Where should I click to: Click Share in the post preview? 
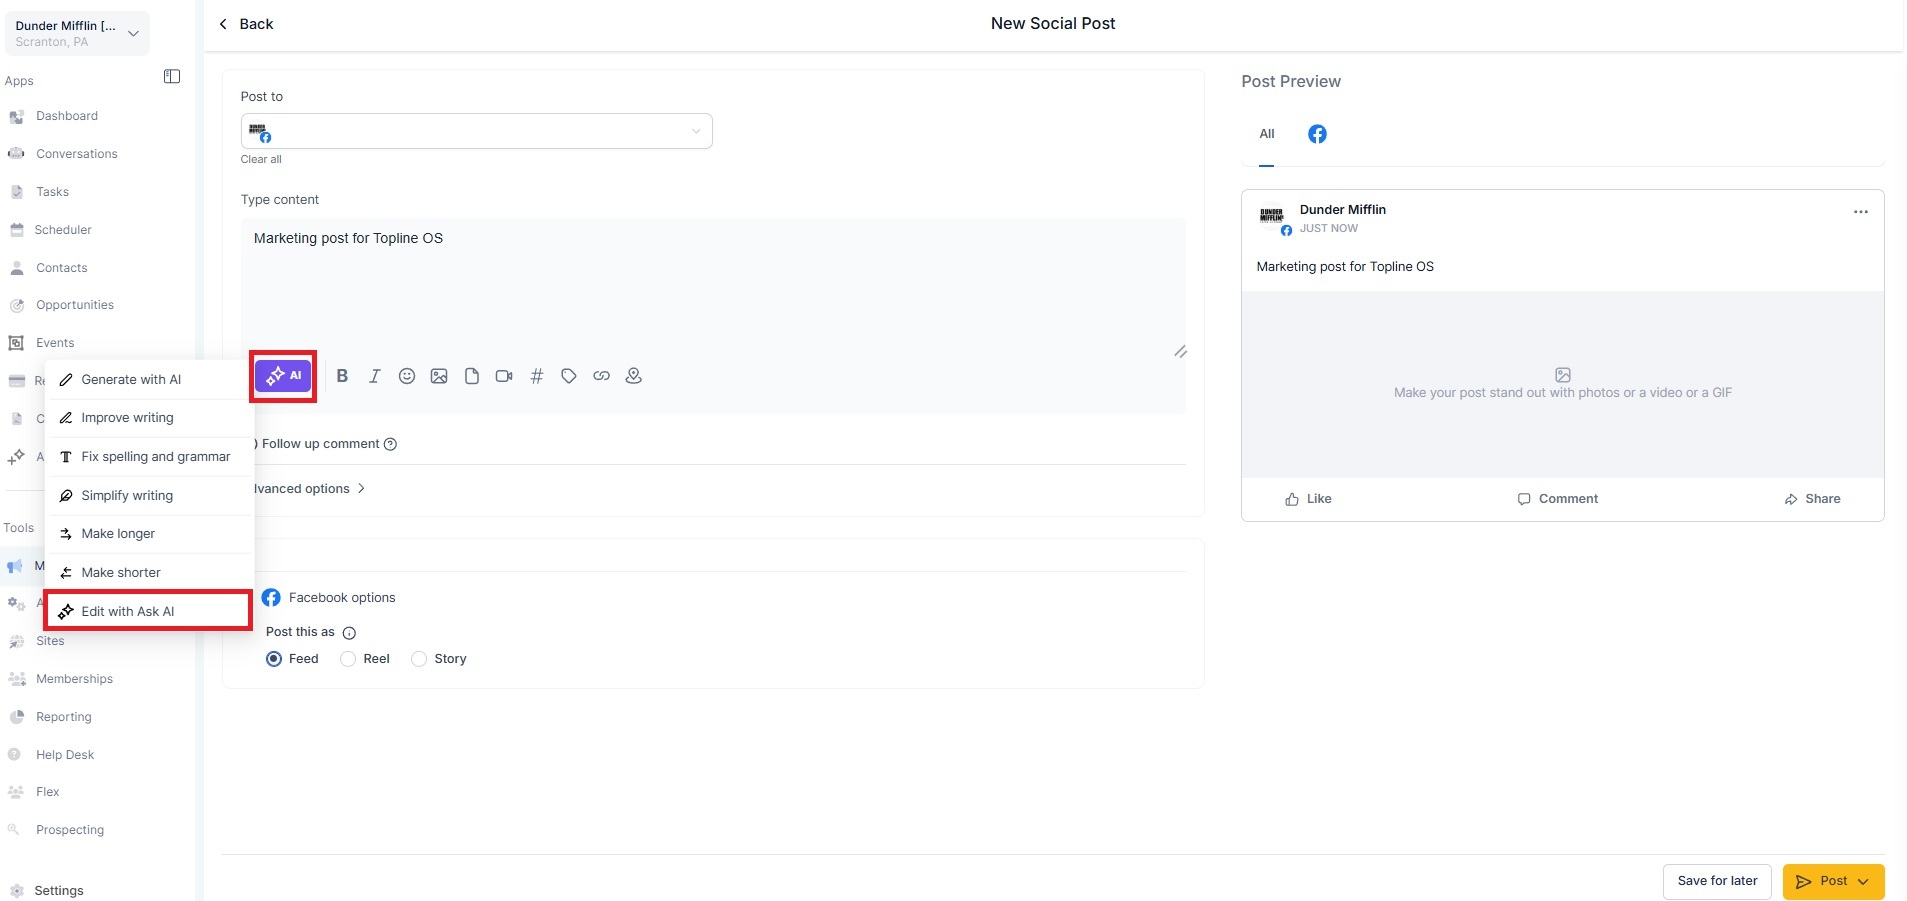pyautogui.click(x=1812, y=499)
